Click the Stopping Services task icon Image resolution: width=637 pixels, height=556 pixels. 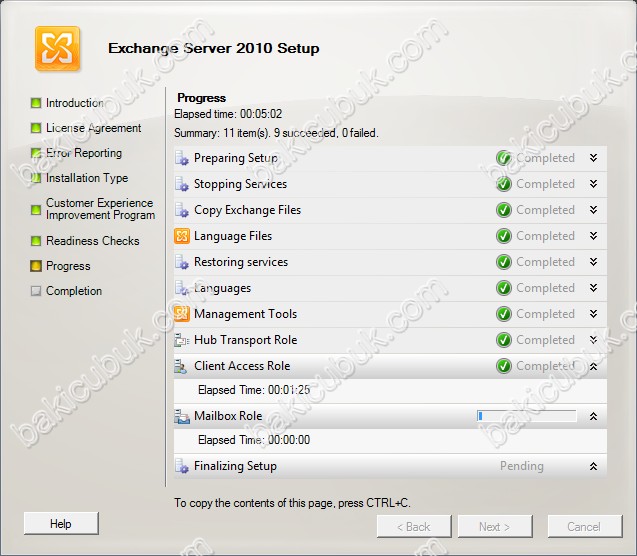tap(182, 184)
